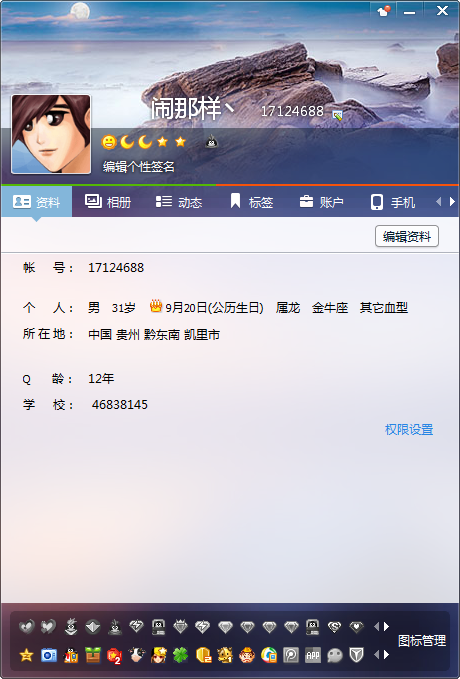Open the 权限设置 link
This screenshot has width=460, height=679.
coord(409,430)
